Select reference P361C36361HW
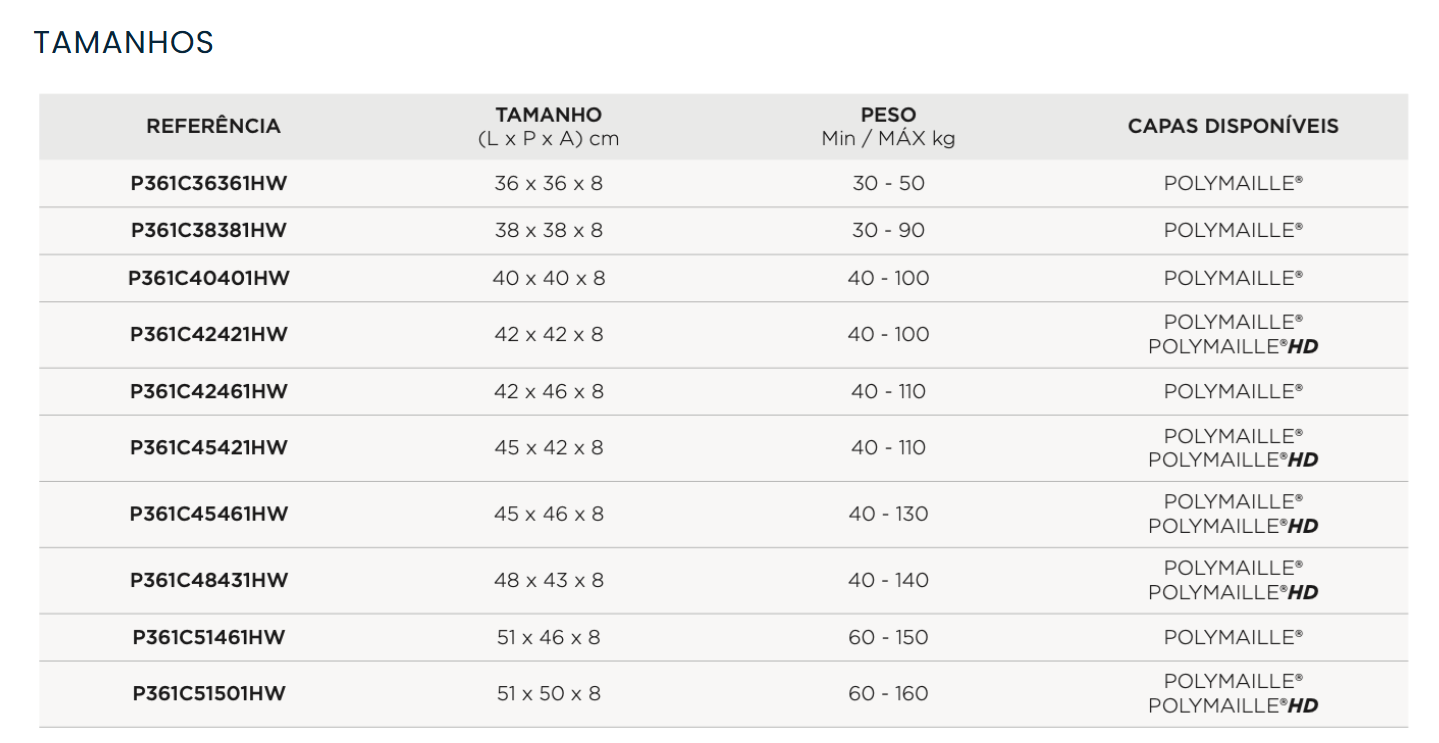This screenshot has height=743, width=1439. pyautogui.click(x=209, y=183)
